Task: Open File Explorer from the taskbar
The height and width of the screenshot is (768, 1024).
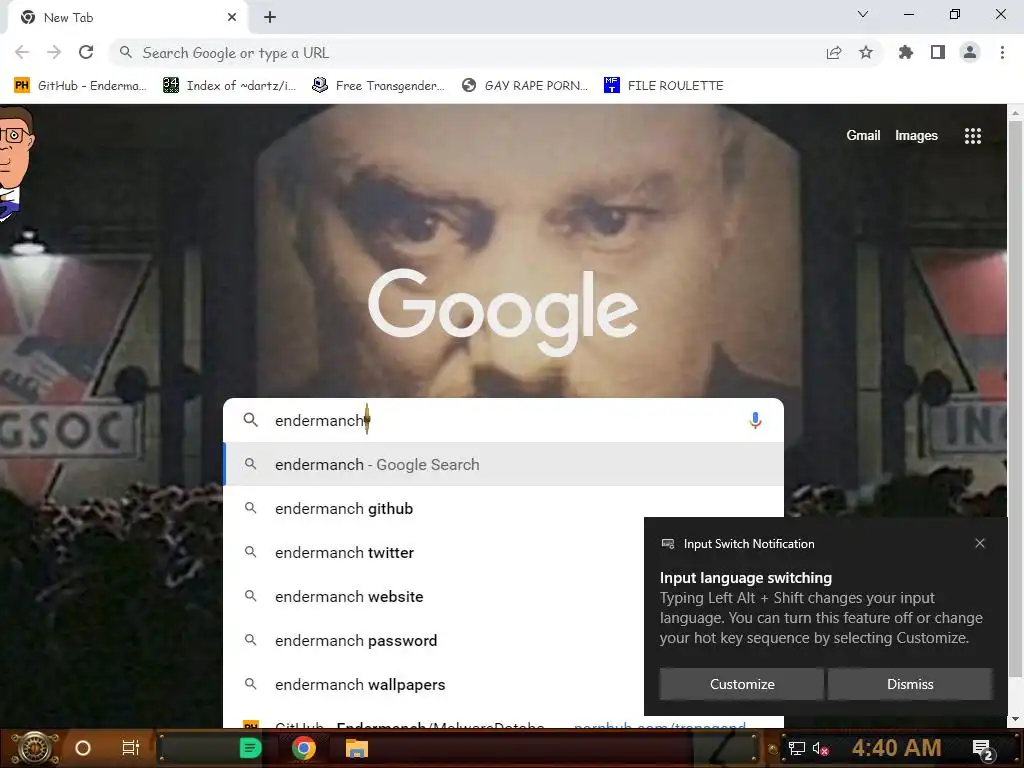Action: [357, 748]
